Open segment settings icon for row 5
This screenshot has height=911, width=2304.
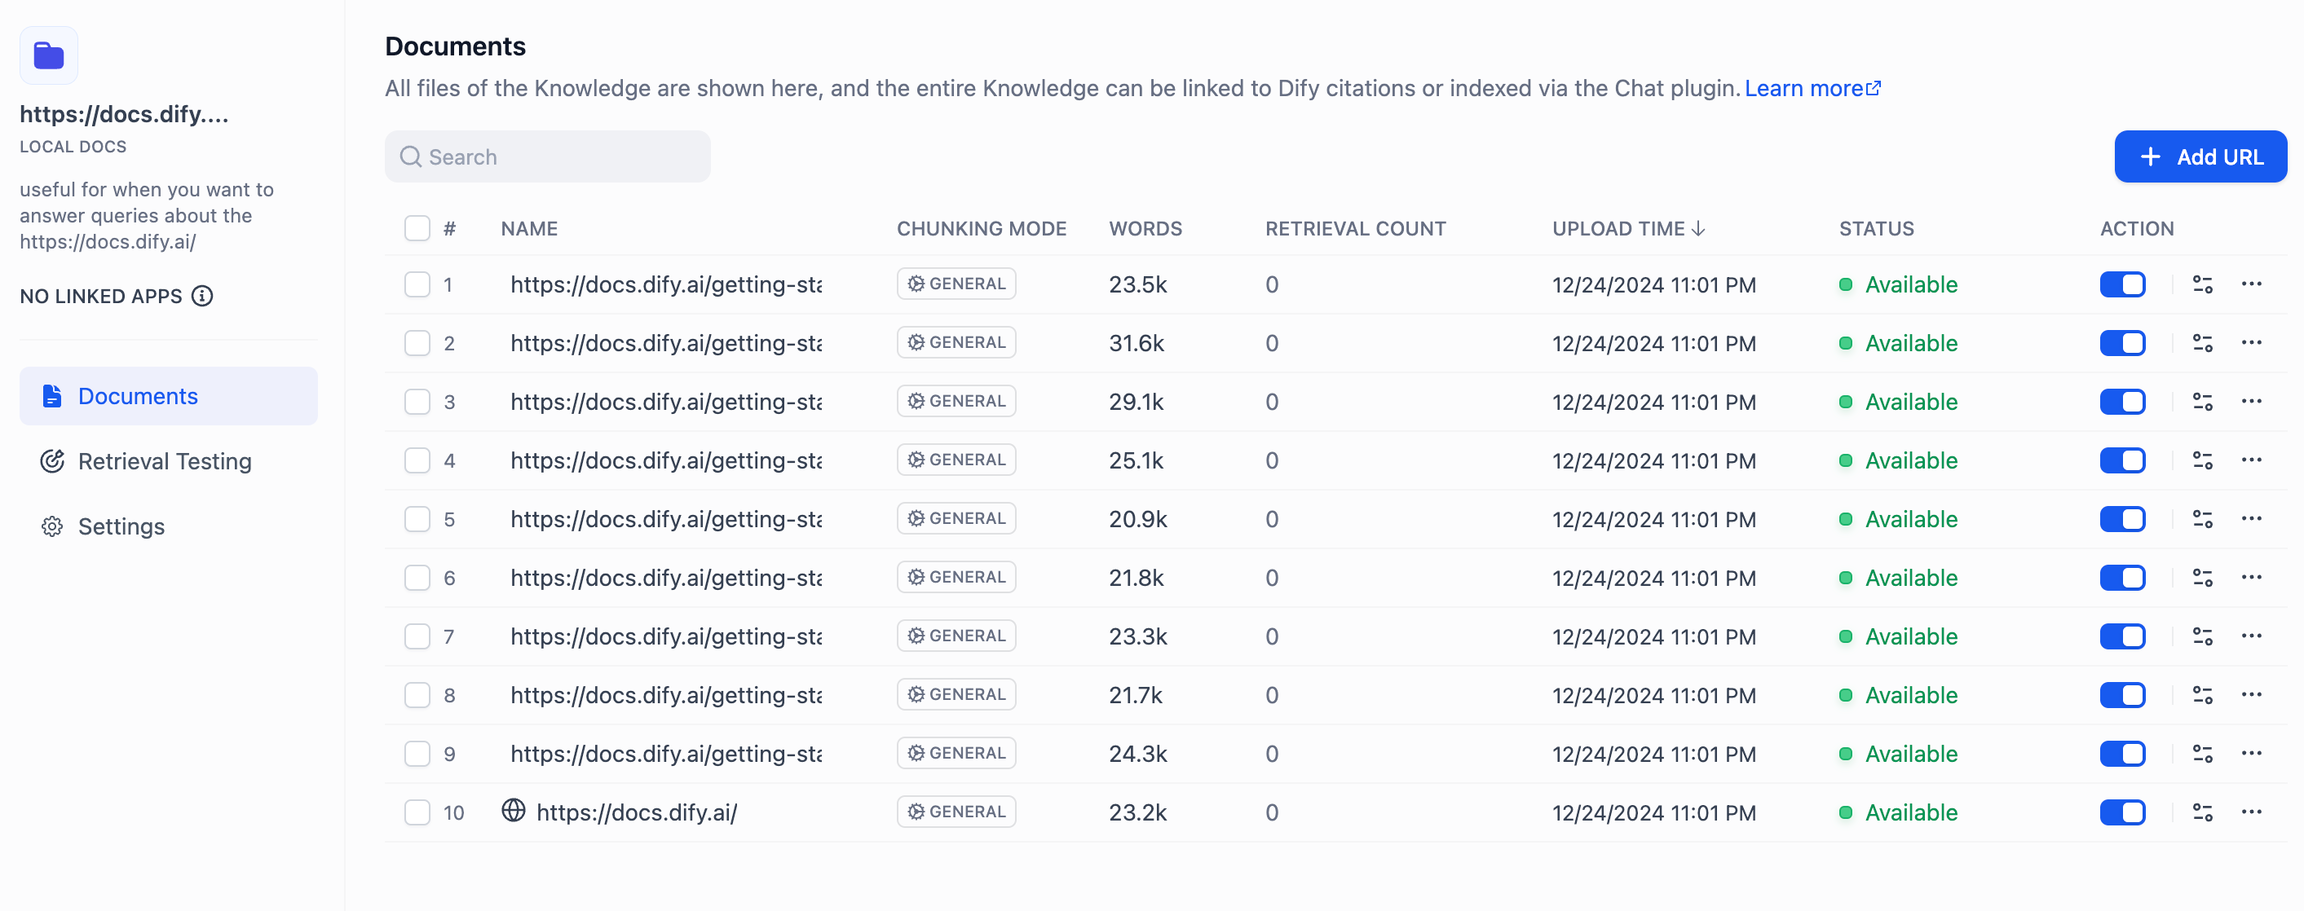point(2202,519)
